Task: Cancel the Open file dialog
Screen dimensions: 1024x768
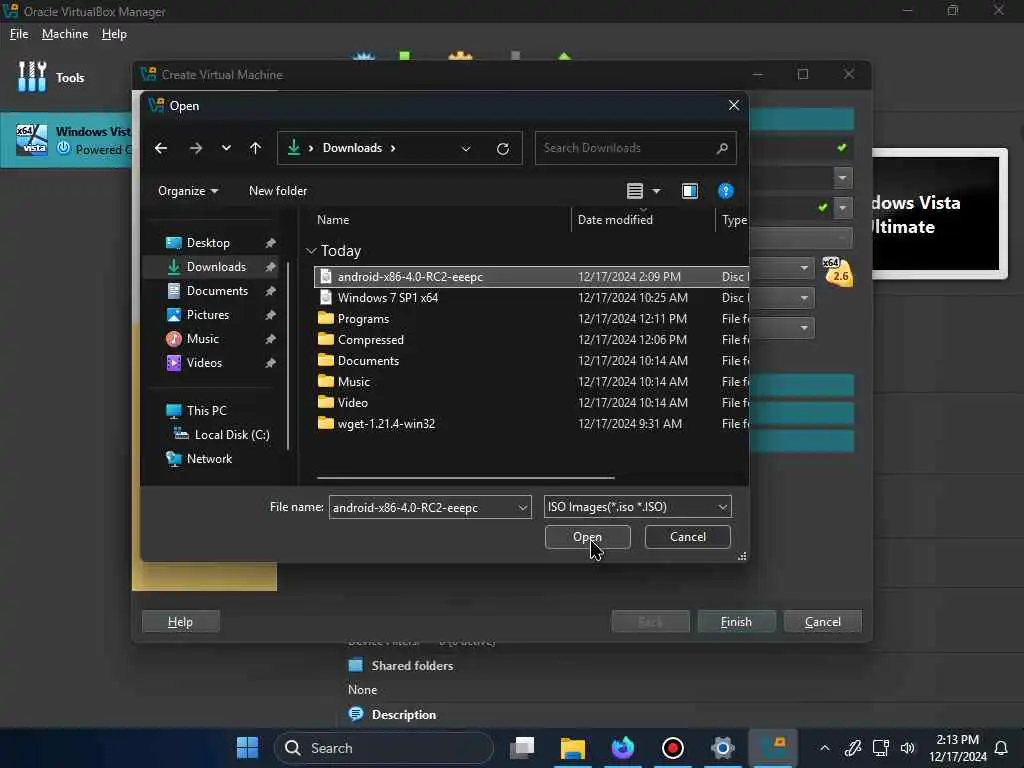Action: [687, 537]
